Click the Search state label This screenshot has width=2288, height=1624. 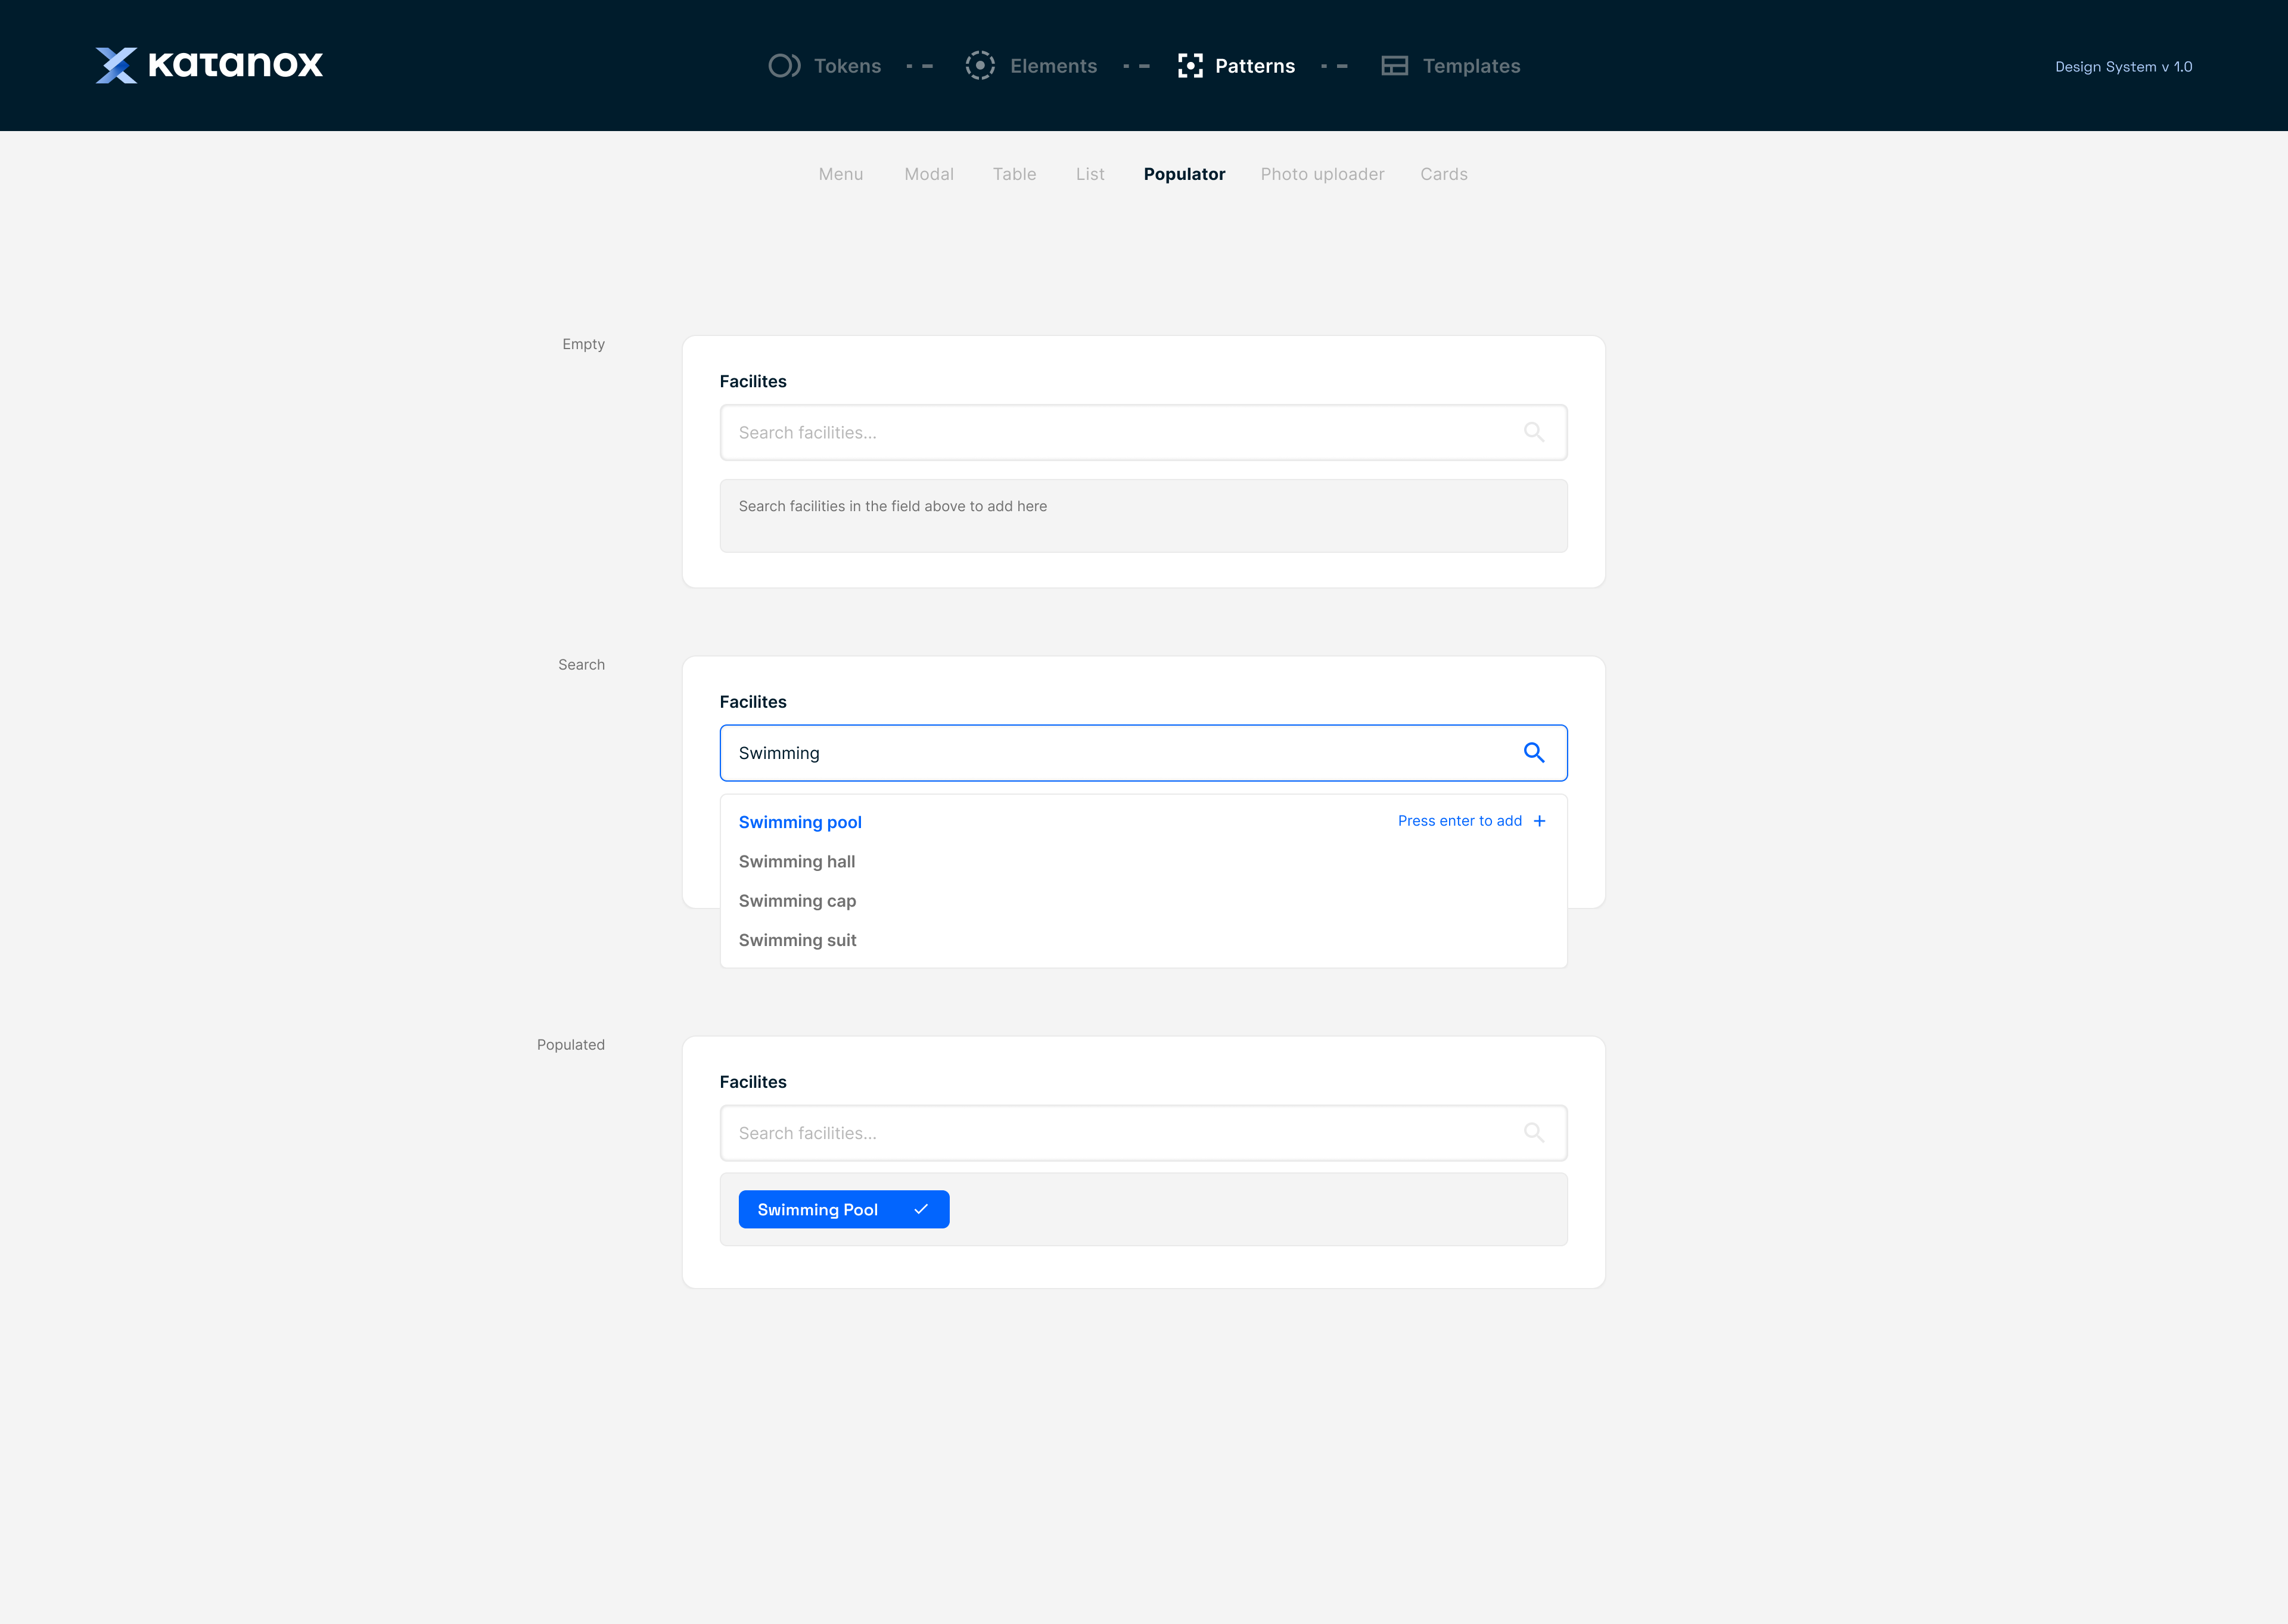point(581,664)
